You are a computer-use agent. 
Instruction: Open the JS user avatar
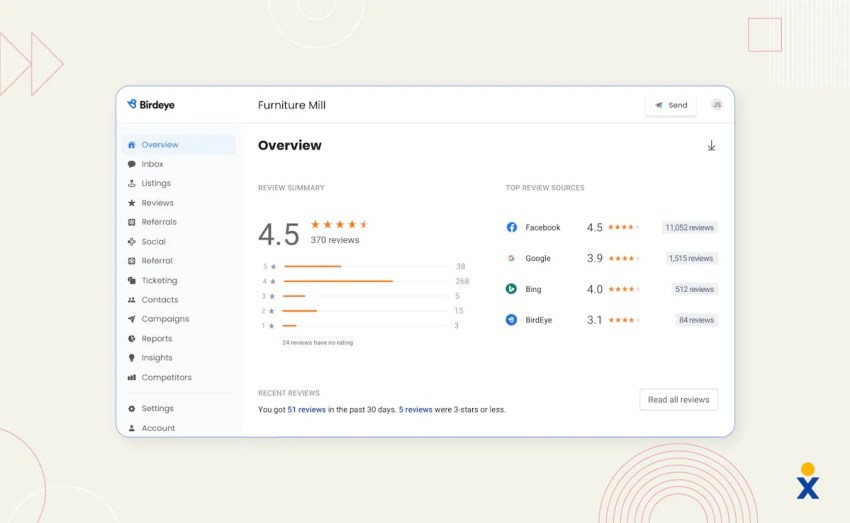coord(716,105)
